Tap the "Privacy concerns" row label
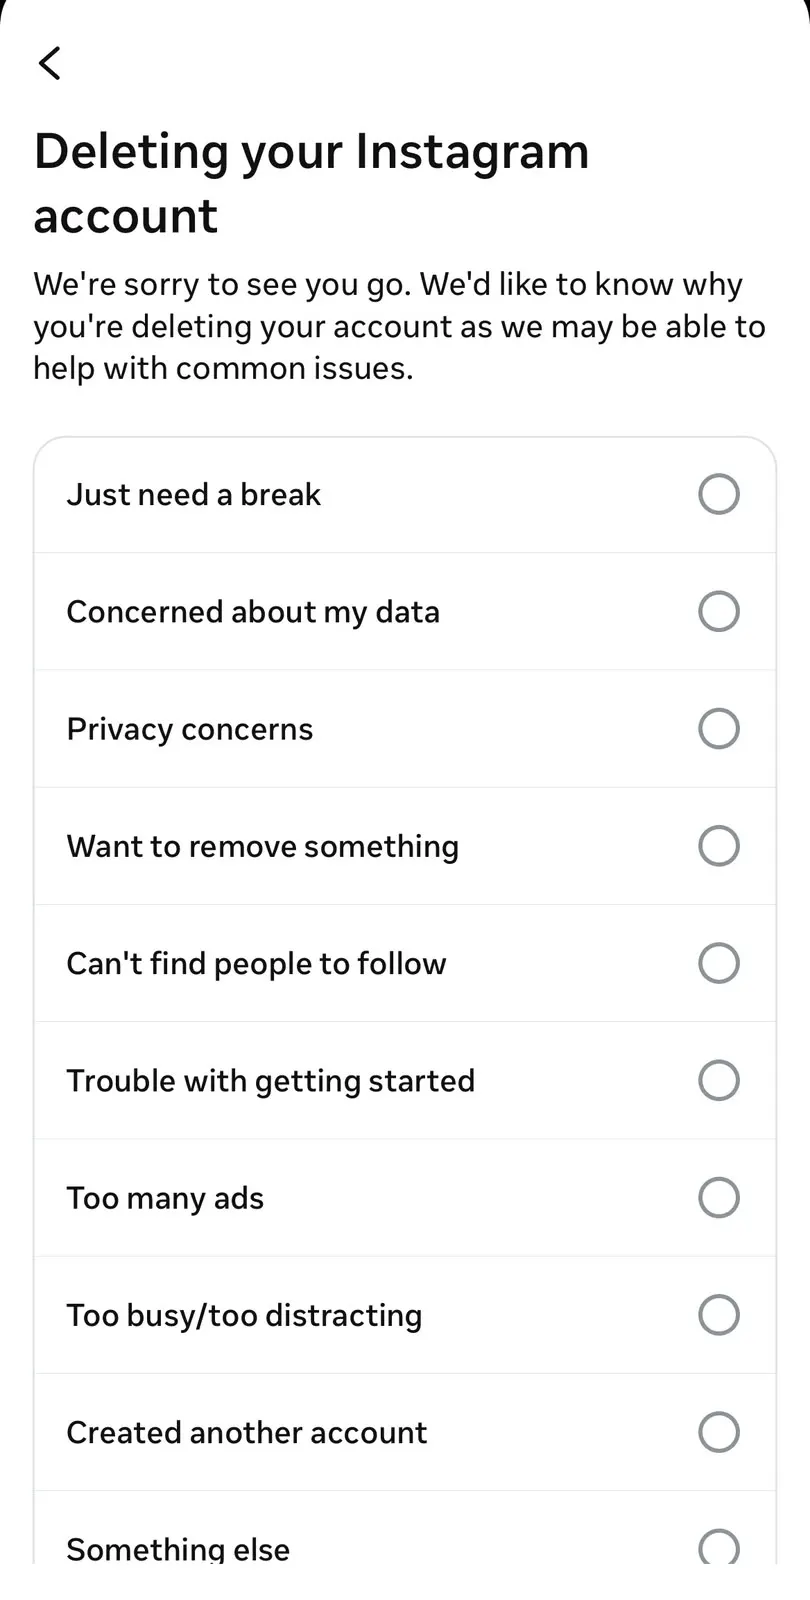Viewport: 810px width, 1600px height. pyautogui.click(x=190, y=729)
